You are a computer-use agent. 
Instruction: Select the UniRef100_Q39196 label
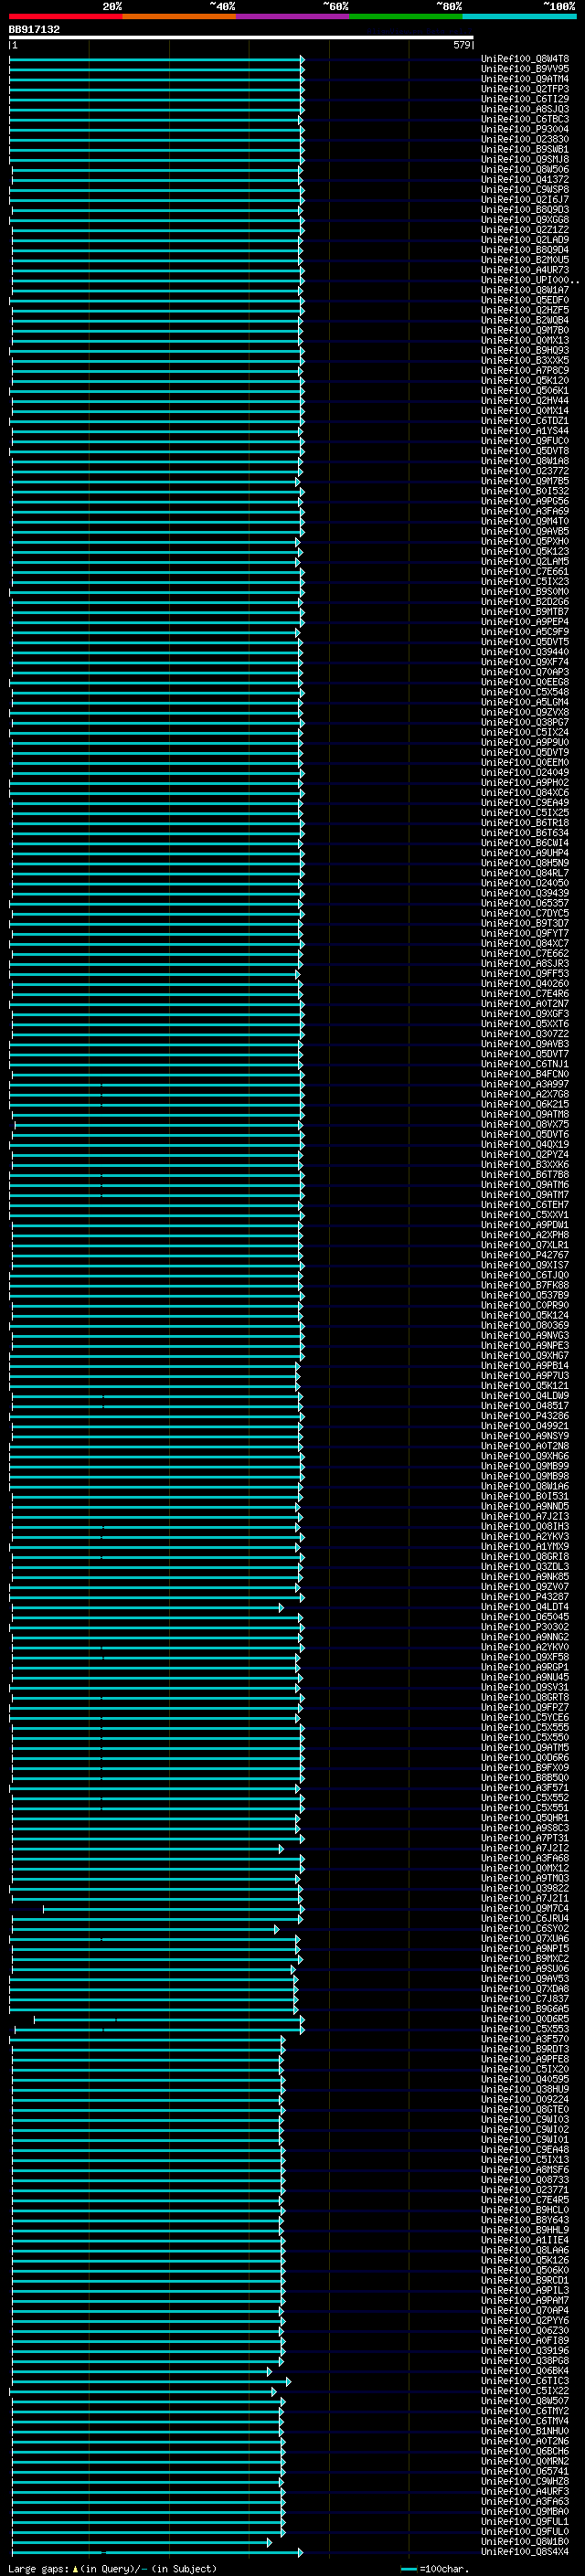point(525,2350)
